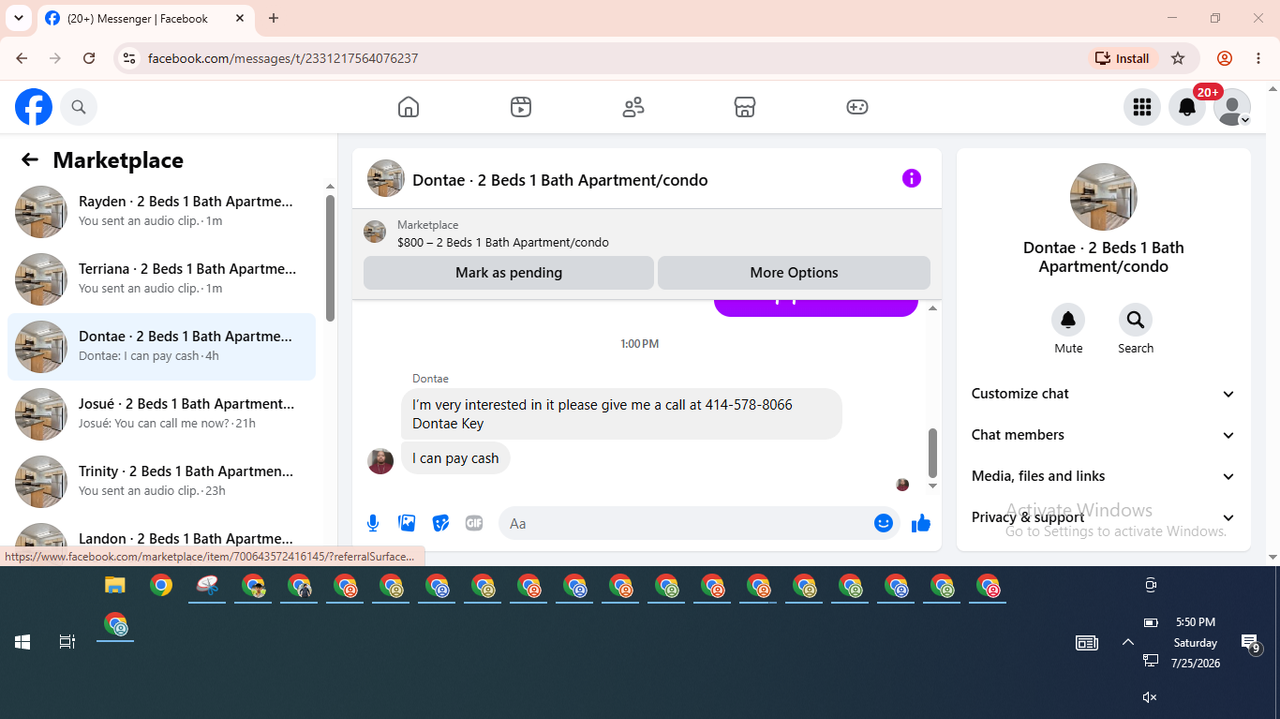Viewport: 1280px width, 719px height.
Task: Open the emoji picker smiley icon
Action: tap(883, 523)
